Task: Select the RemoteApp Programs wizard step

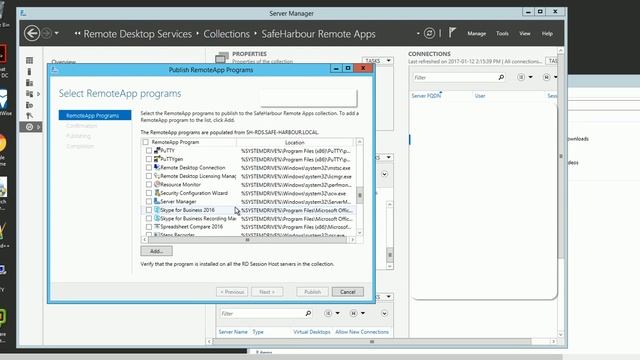Action: point(95,116)
